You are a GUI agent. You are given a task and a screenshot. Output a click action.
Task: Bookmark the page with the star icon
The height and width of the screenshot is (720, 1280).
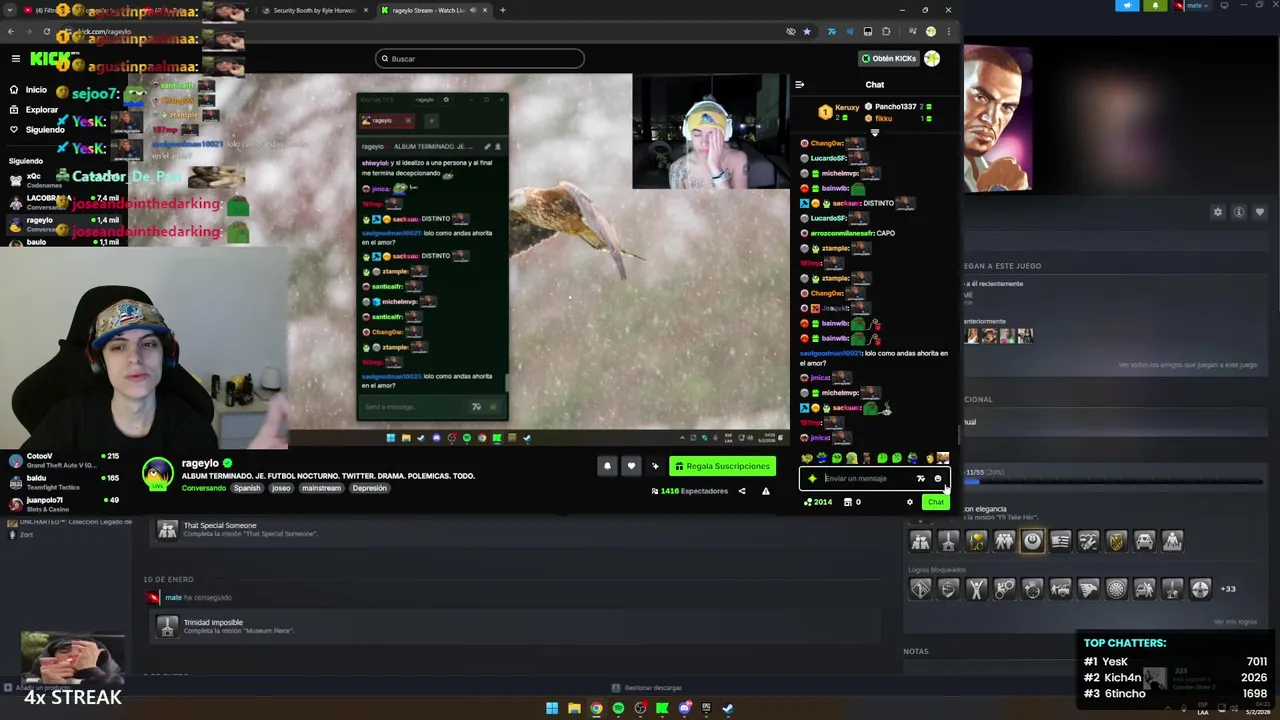807,32
